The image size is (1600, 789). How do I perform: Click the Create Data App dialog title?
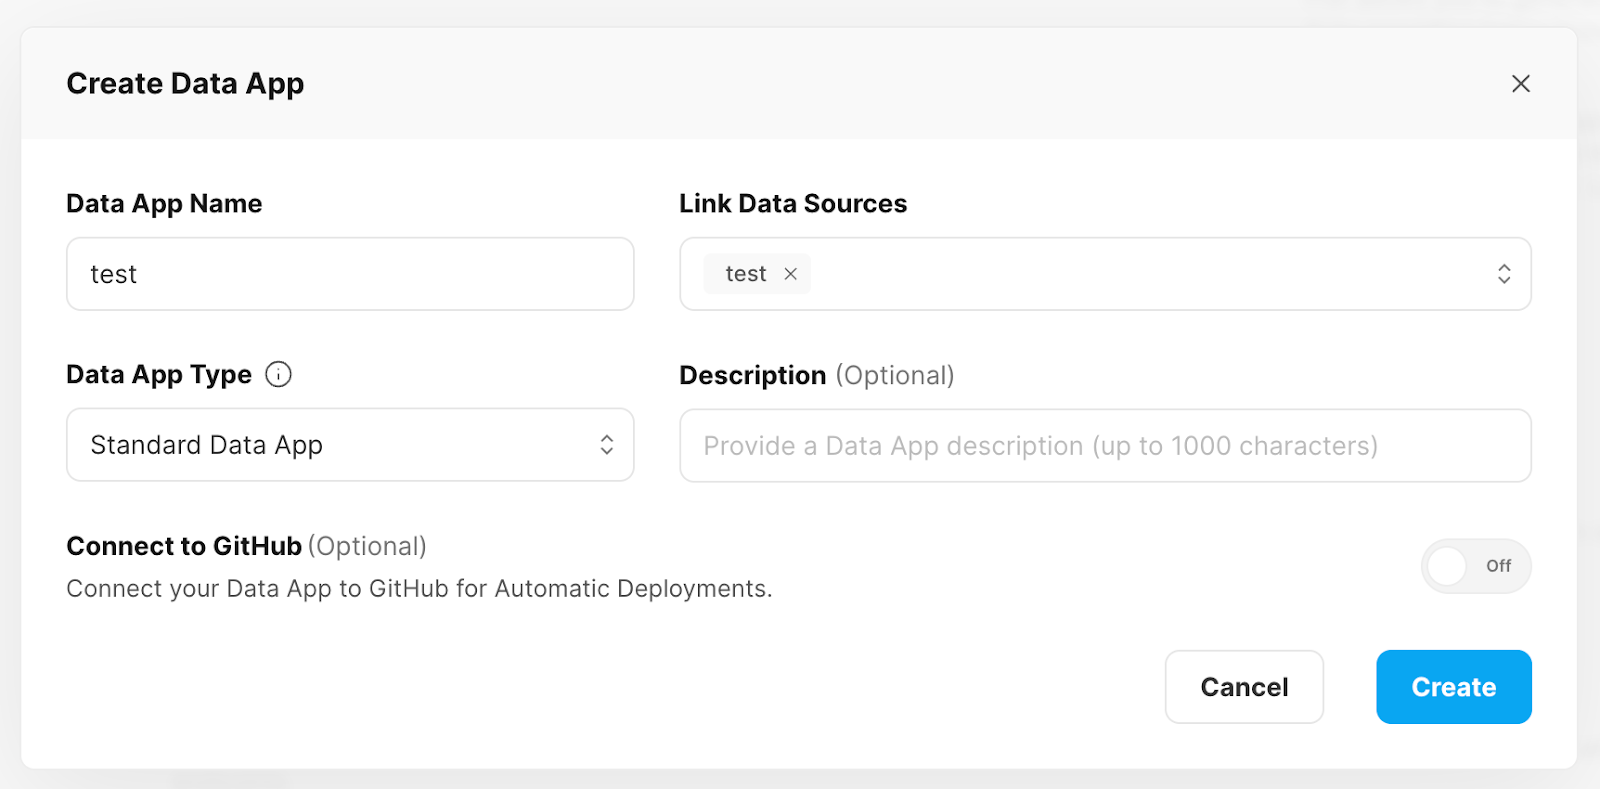(x=185, y=84)
